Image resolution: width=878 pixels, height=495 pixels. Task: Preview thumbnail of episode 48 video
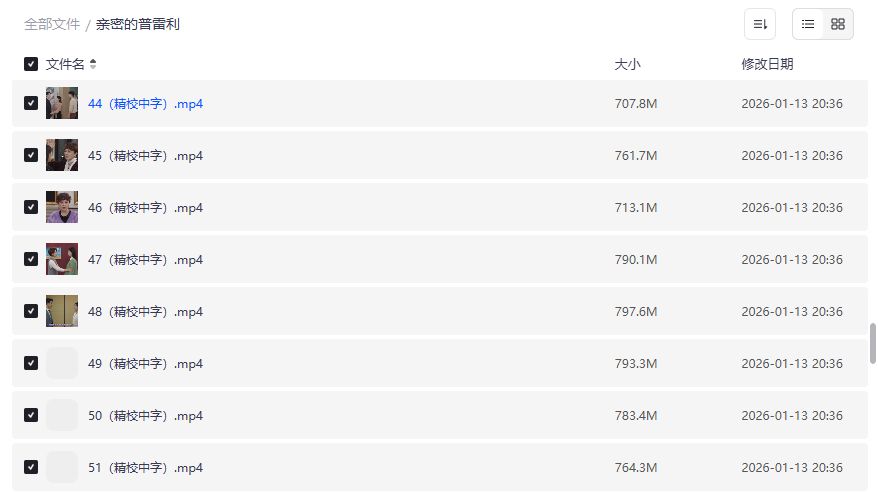coord(62,311)
